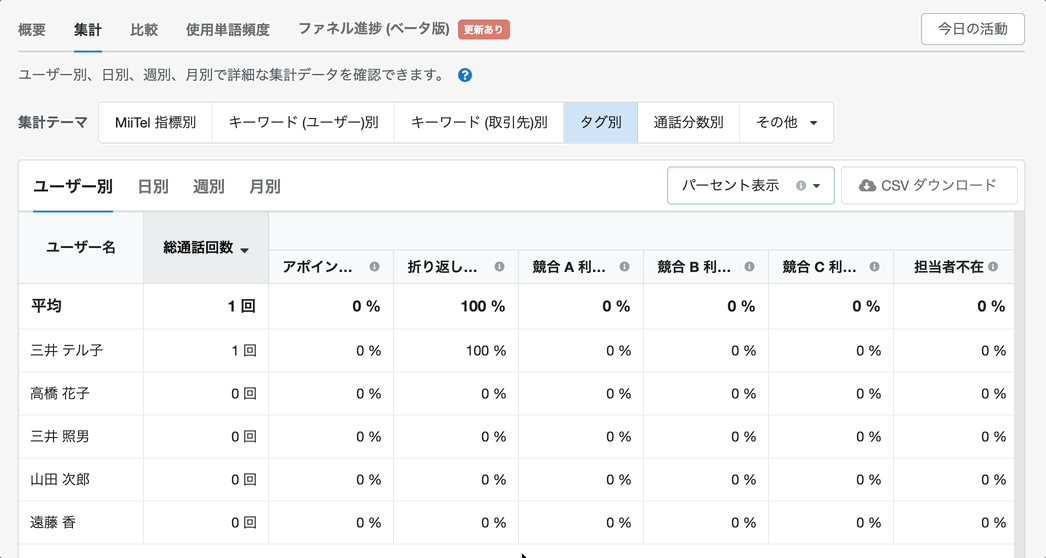The width and height of the screenshot is (1046, 558).
Task: Select キーワード (ユーザー)別 theme
Action: 304,122
